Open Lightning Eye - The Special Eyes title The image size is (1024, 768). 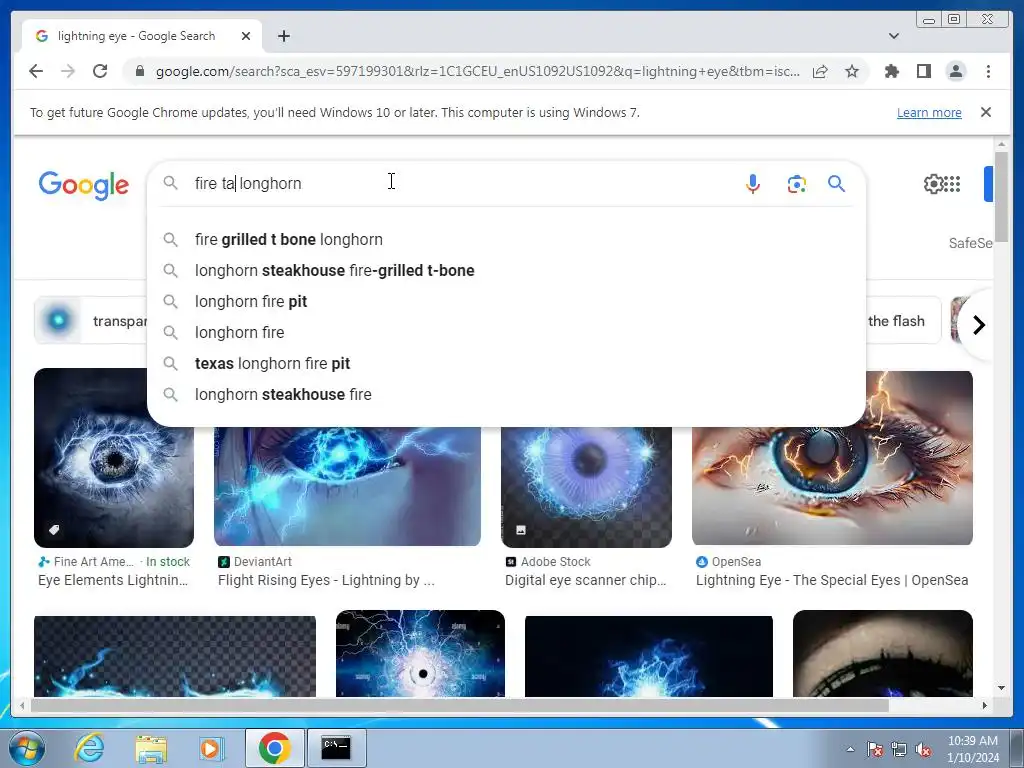(x=832, y=580)
